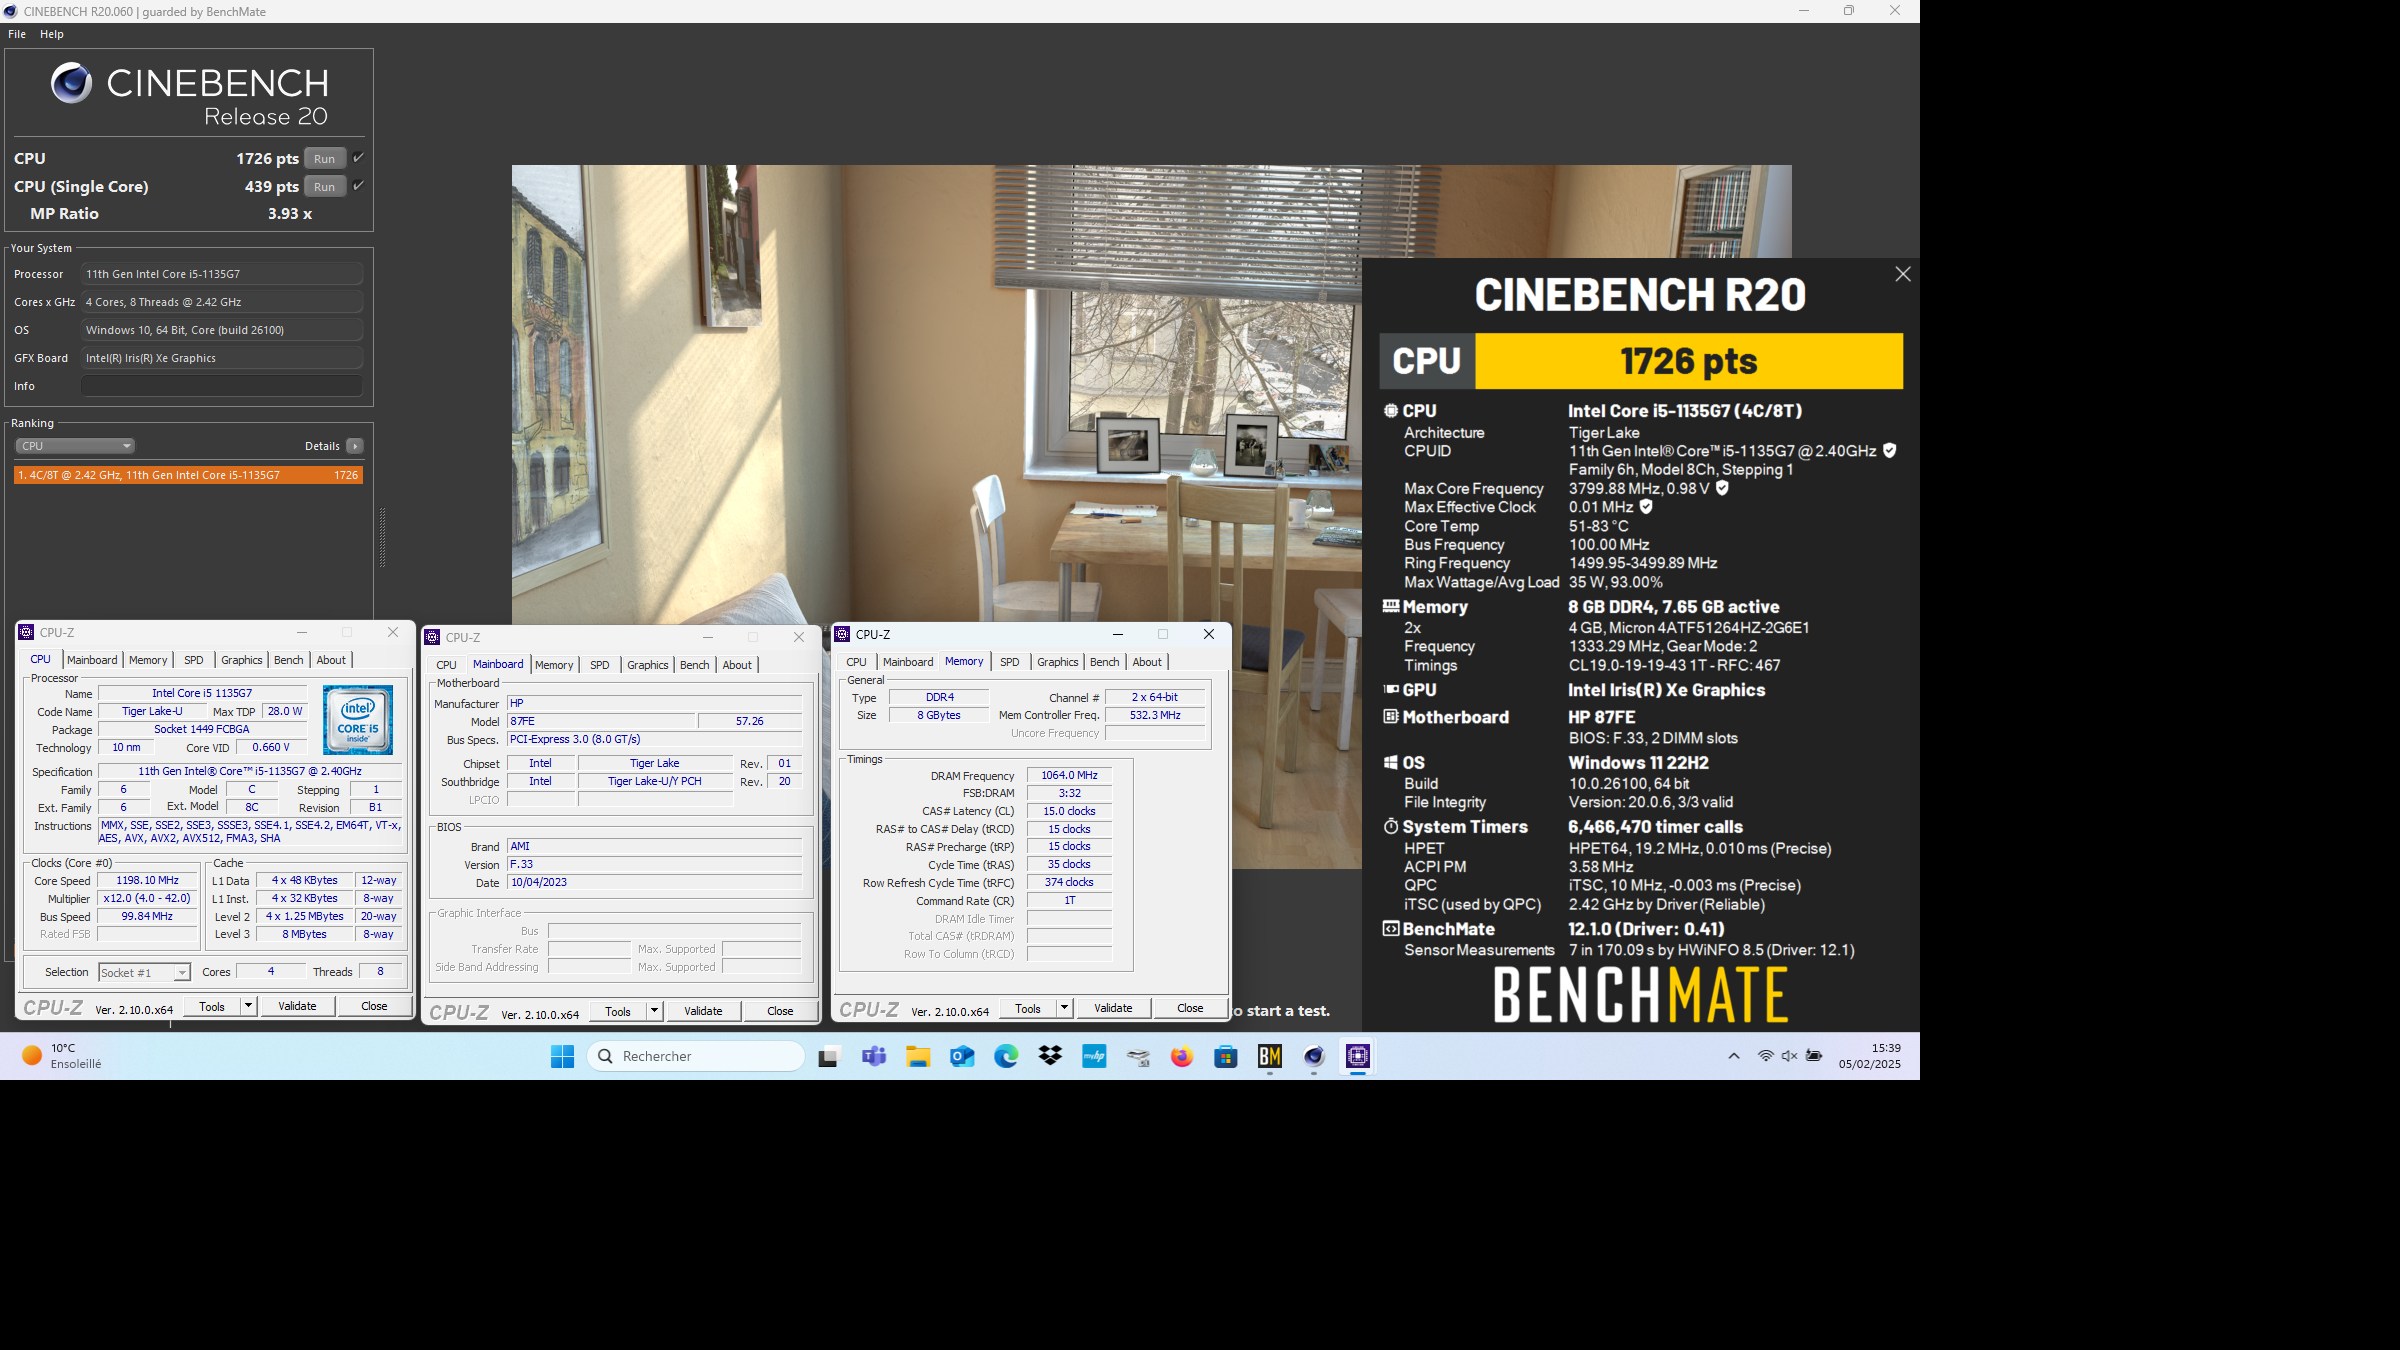Show hidden system tray icons
2400x1350 pixels.
tap(1734, 1056)
